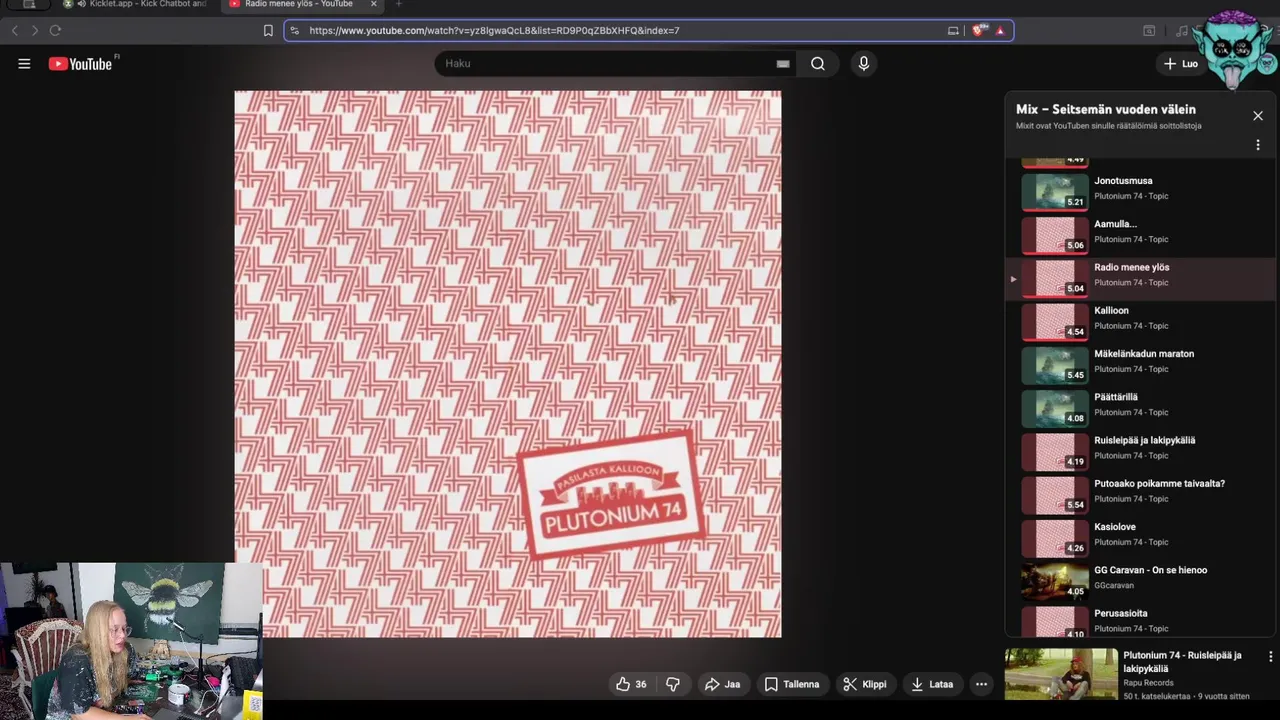Open options for recommended Plutonium 74 video
This screenshot has height=720, width=1280.
click(1270, 657)
